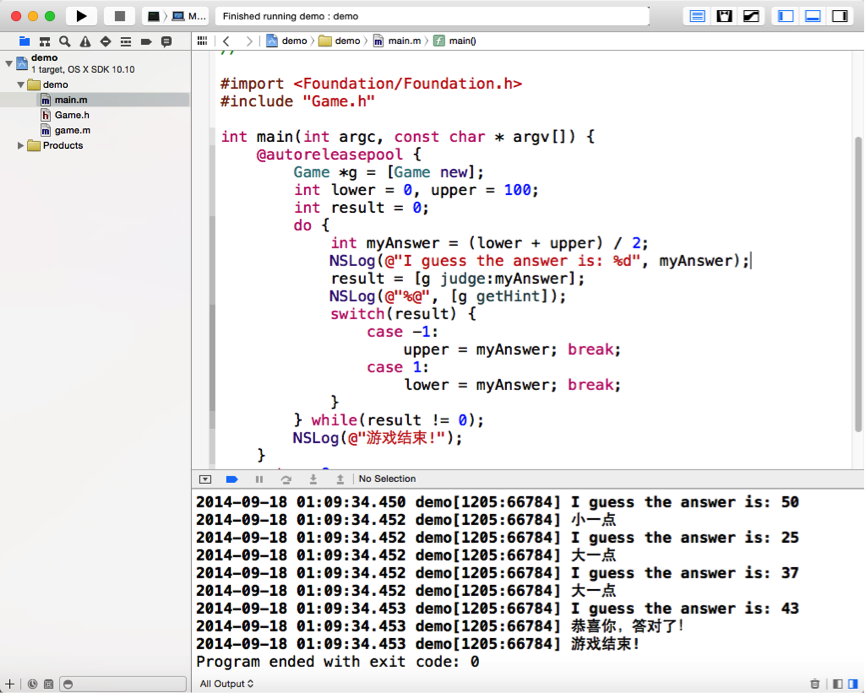
Task: Open the Find navigator
Action: (65, 41)
